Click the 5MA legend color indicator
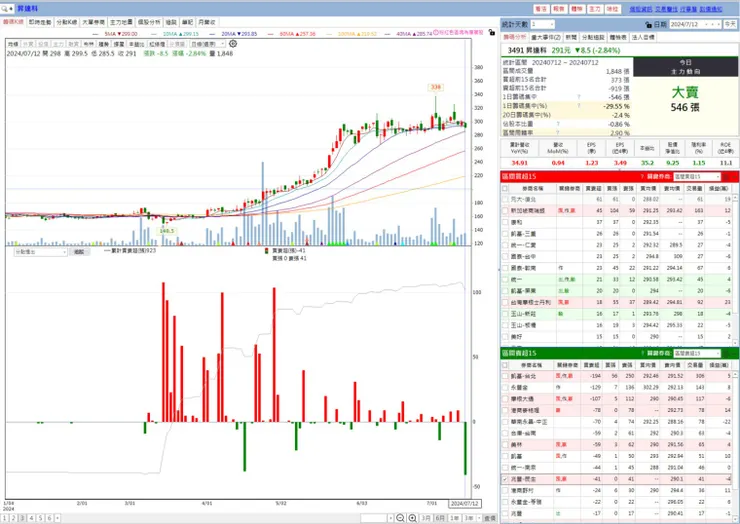Viewport: 740px width, 524px height. coord(97,34)
